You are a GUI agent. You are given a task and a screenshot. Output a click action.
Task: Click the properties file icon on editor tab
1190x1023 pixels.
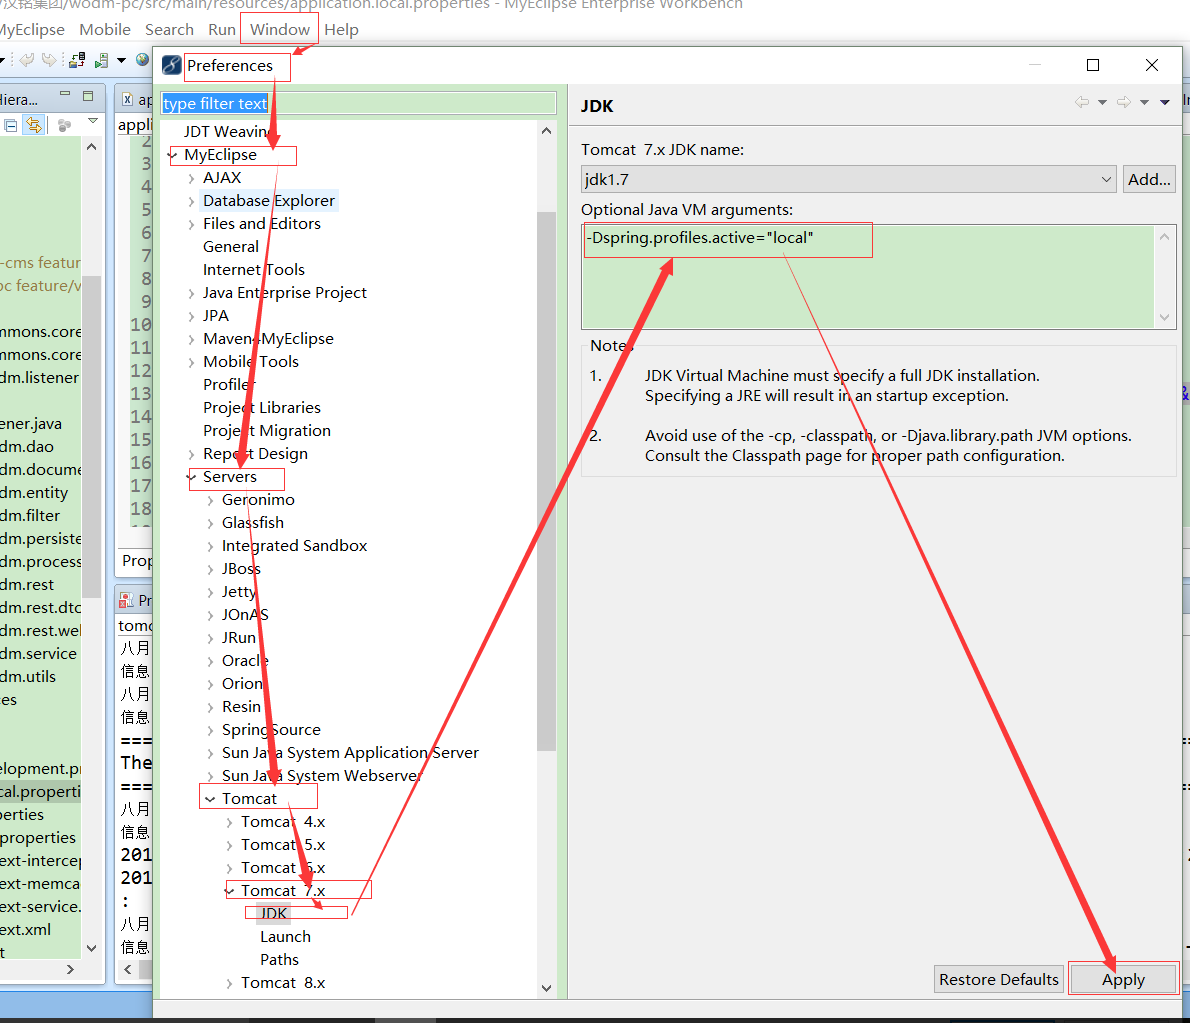128,99
